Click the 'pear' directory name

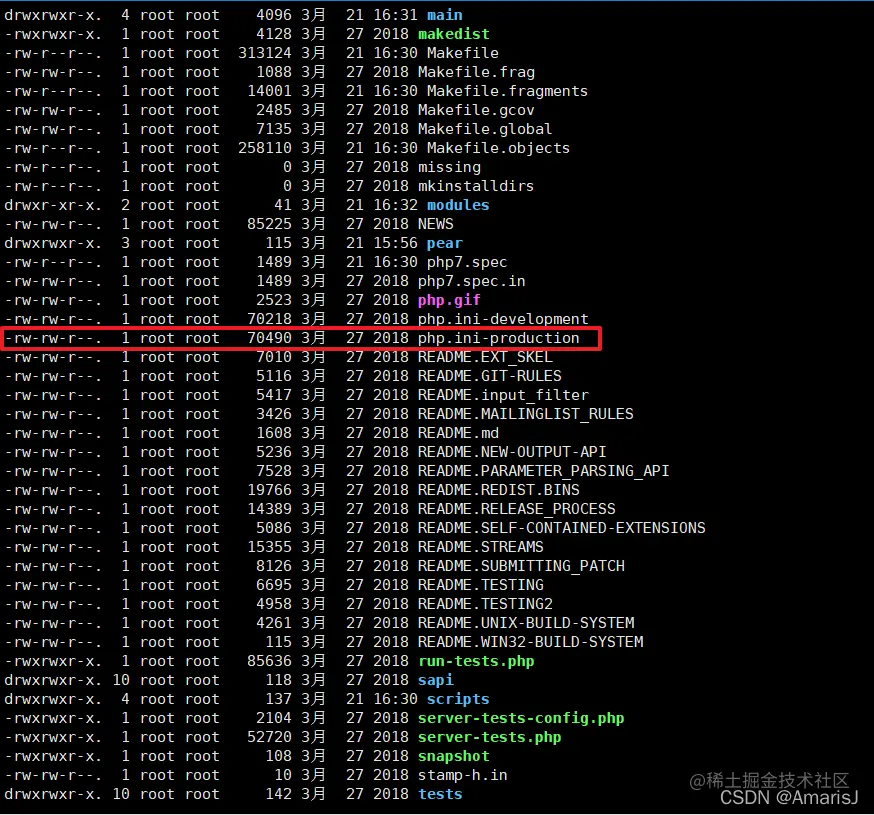(444, 243)
